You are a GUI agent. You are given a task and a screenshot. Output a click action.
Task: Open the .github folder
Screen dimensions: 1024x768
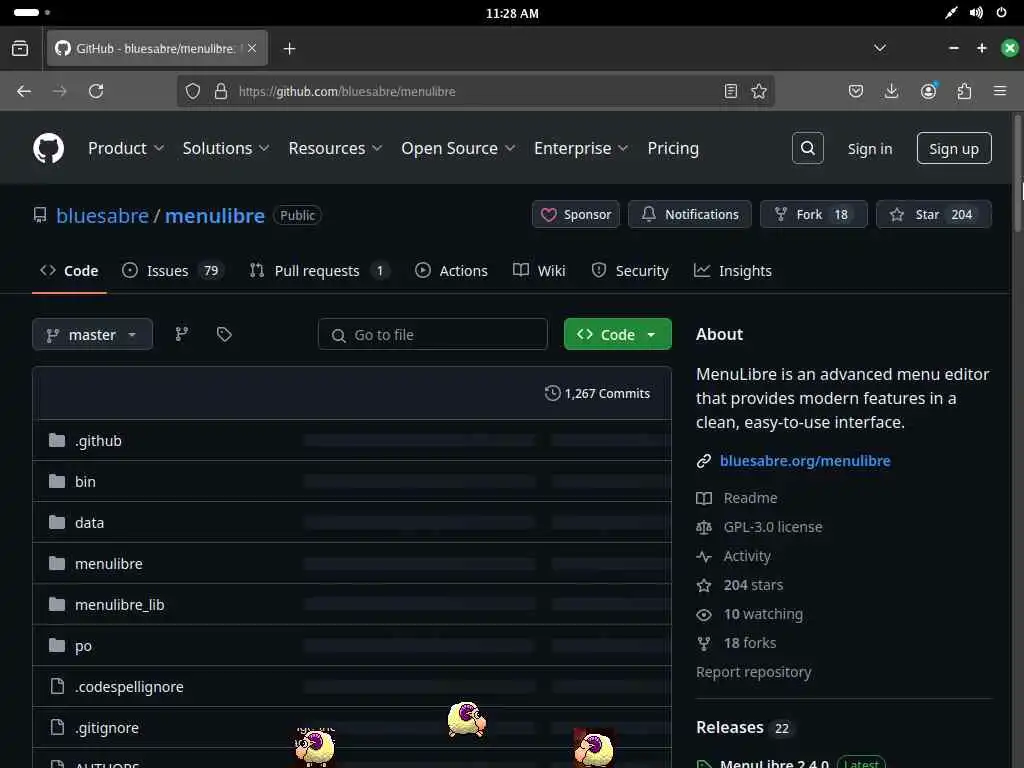(x=98, y=441)
